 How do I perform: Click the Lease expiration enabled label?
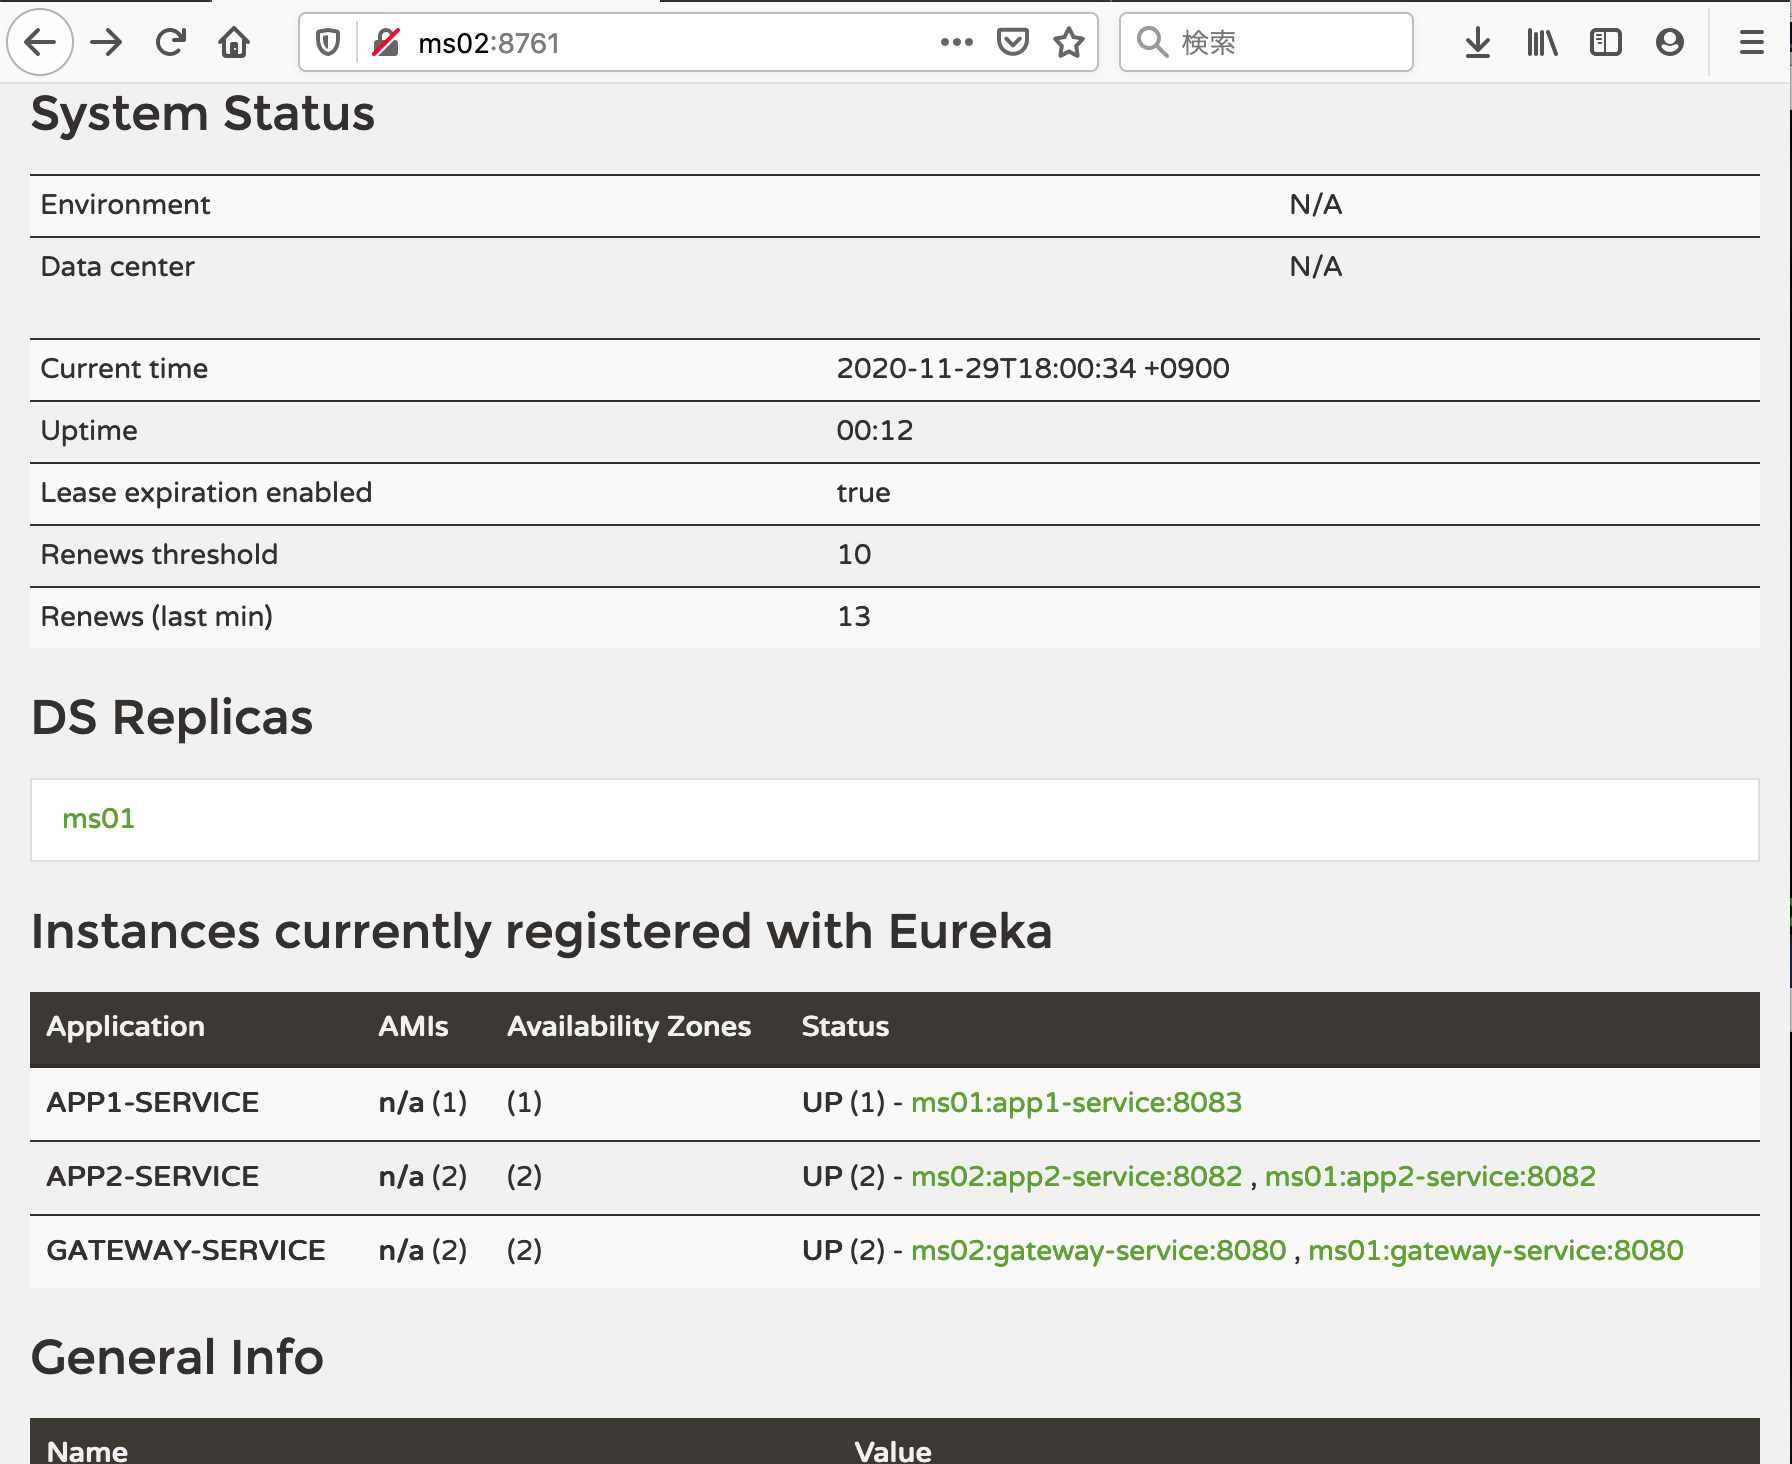pos(206,493)
